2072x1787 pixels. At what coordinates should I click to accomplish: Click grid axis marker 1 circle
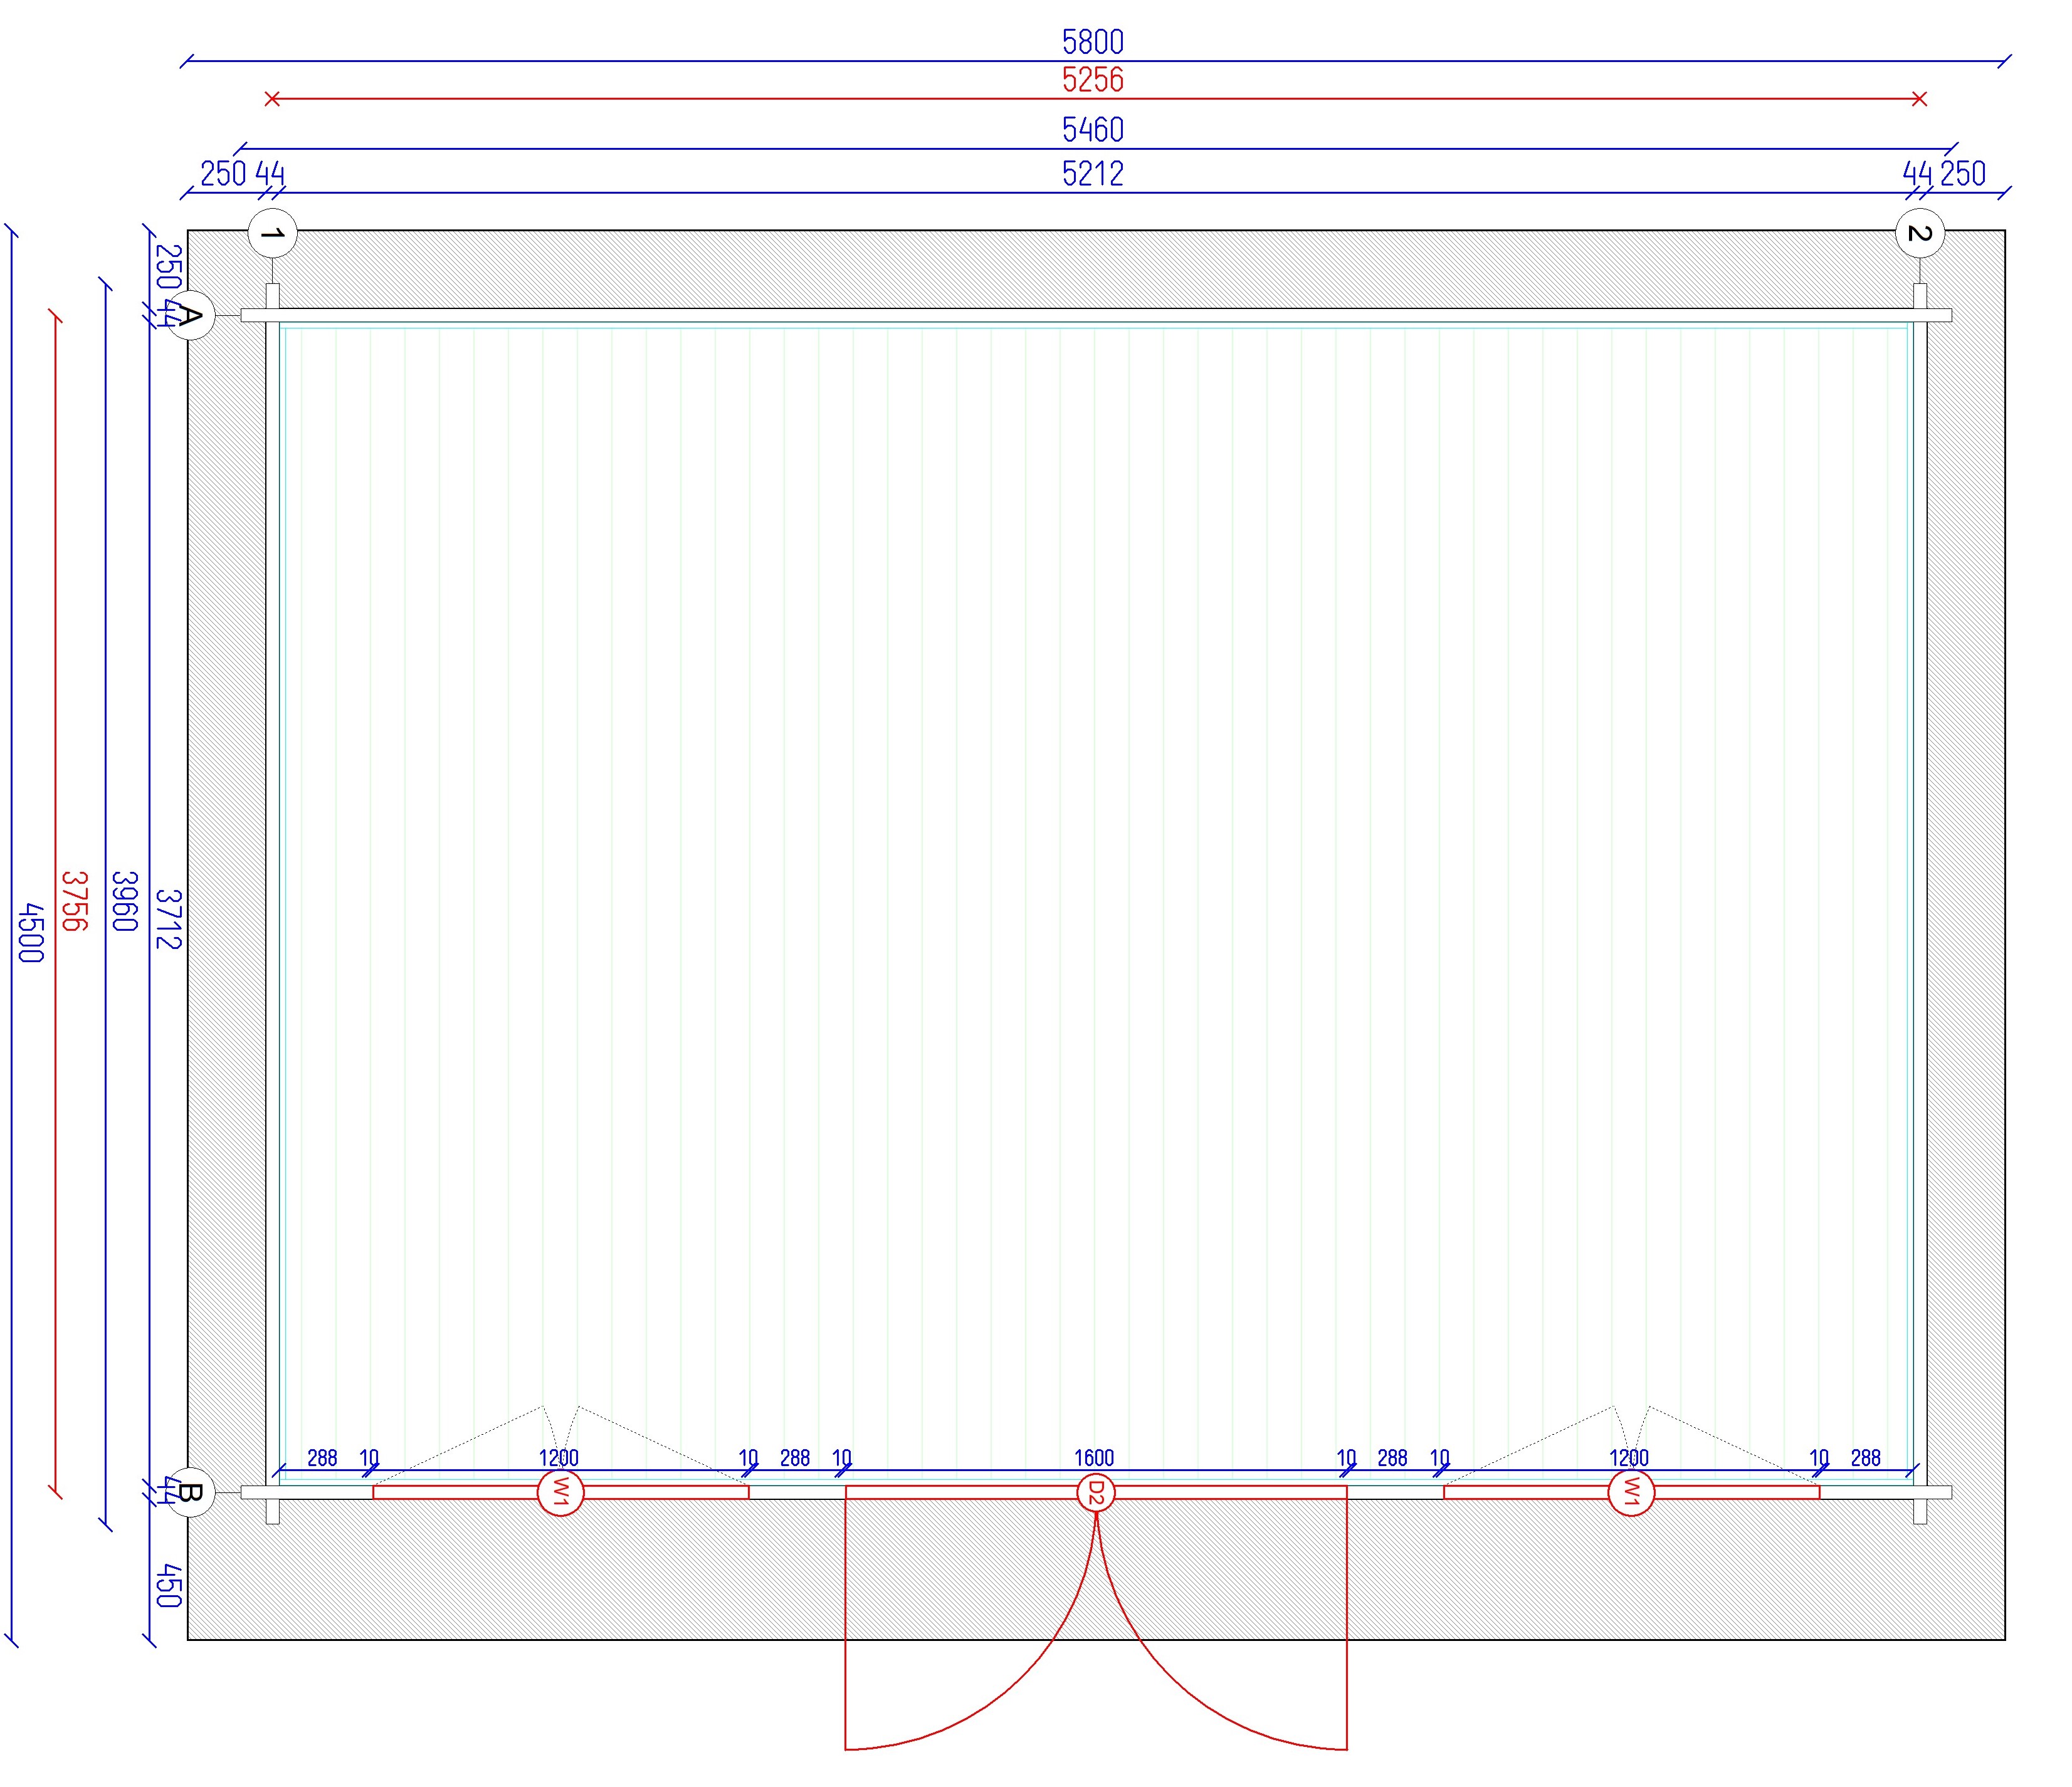click(272, 234)
